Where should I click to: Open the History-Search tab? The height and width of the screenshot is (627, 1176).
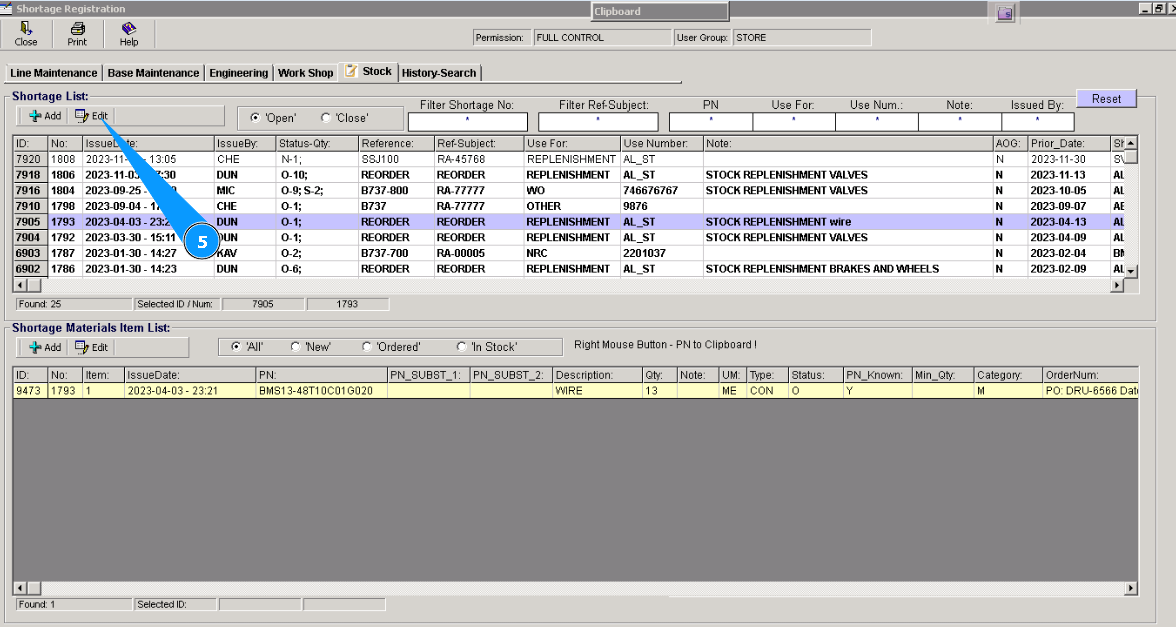[x=439, y=73]
